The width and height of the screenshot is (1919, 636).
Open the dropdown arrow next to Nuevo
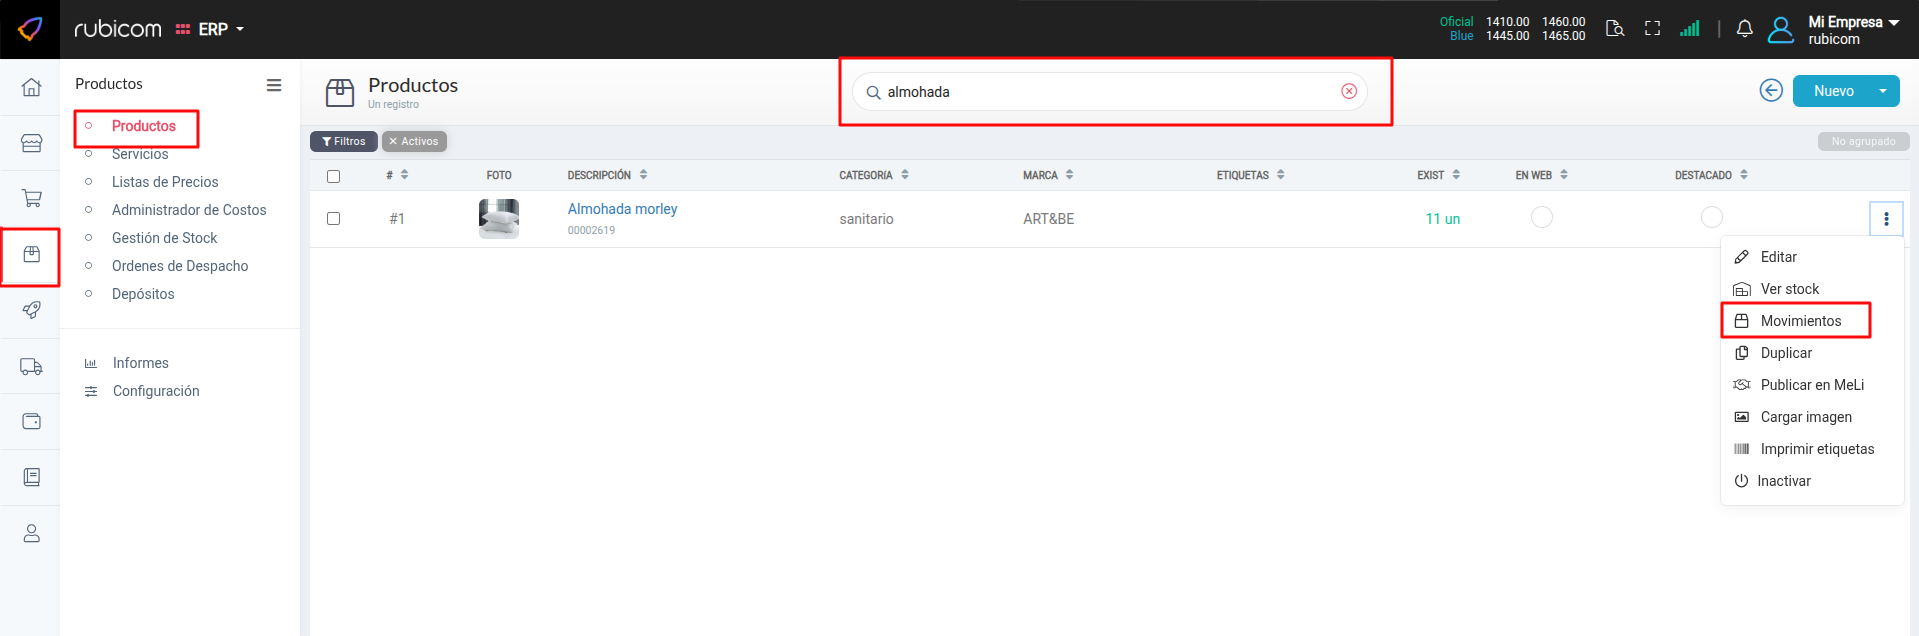coord(1883,91)
